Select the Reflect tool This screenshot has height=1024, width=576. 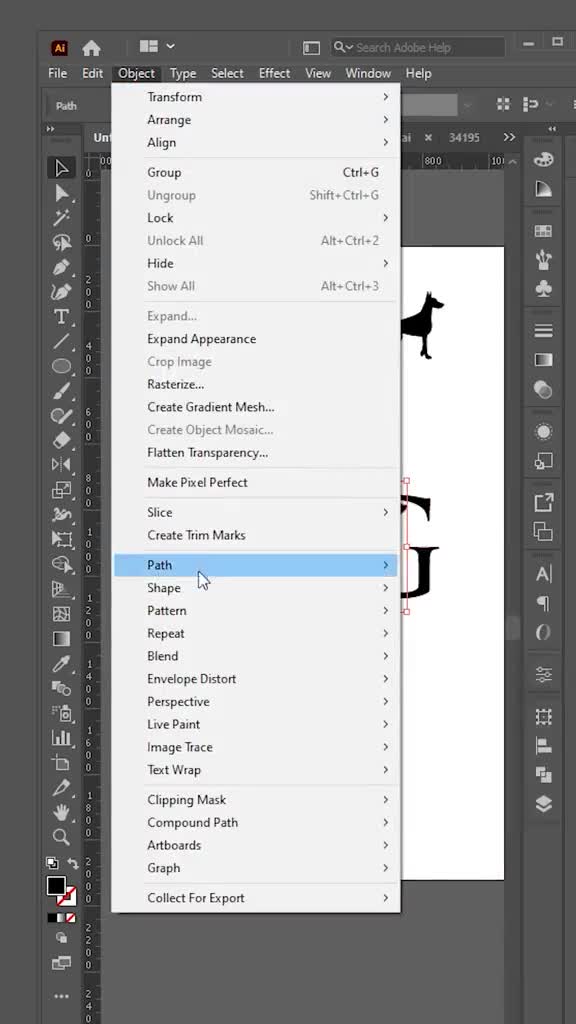point(61,464)
